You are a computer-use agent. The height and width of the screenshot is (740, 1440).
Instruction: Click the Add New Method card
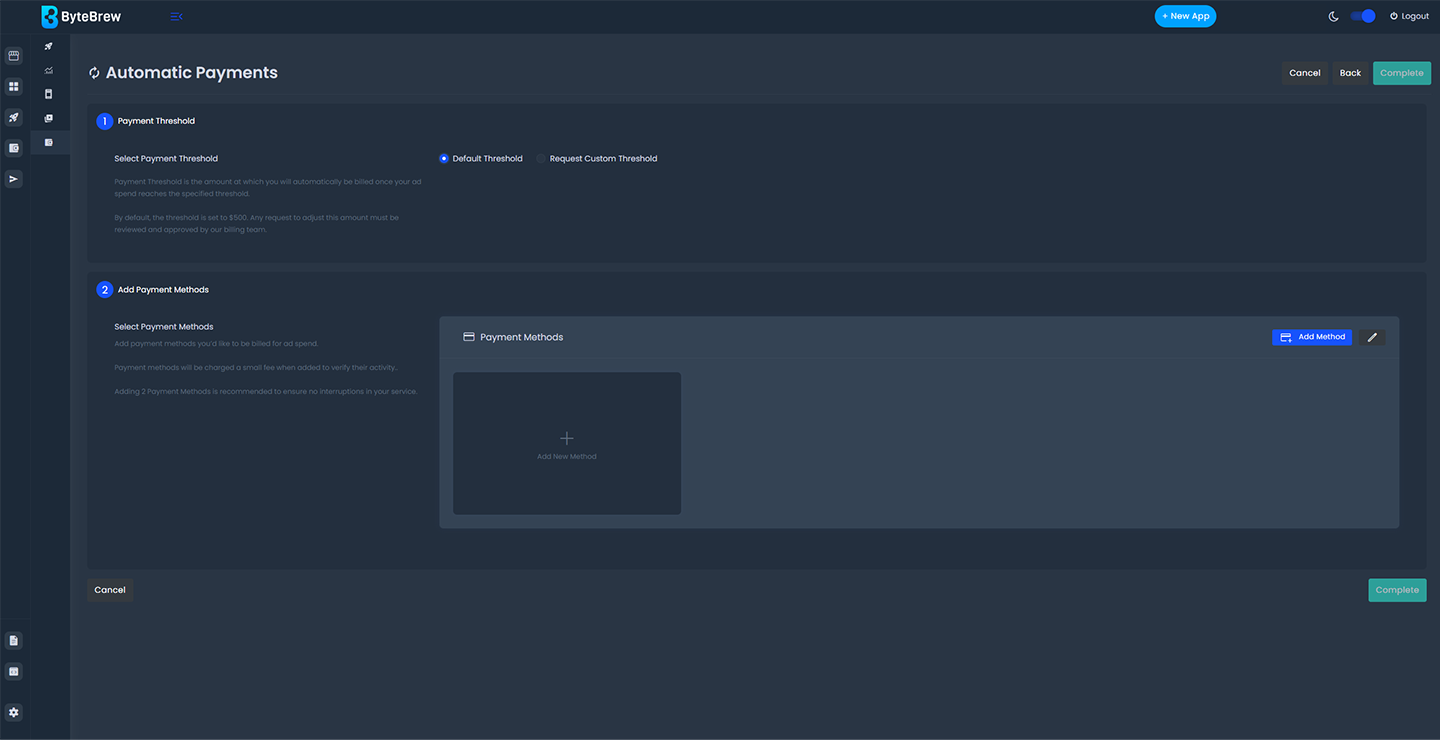567,444
